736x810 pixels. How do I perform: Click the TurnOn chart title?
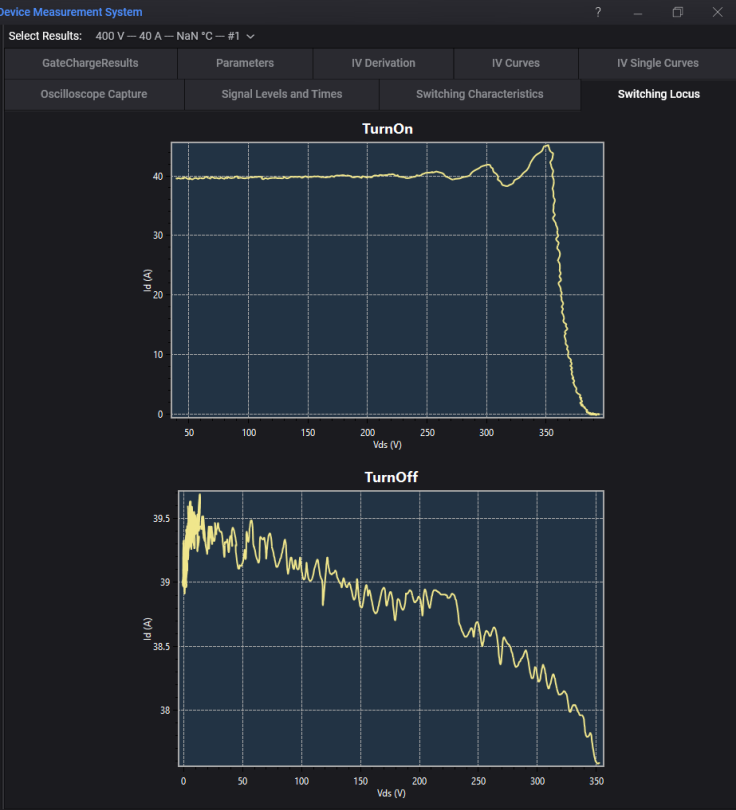point(387,129)
